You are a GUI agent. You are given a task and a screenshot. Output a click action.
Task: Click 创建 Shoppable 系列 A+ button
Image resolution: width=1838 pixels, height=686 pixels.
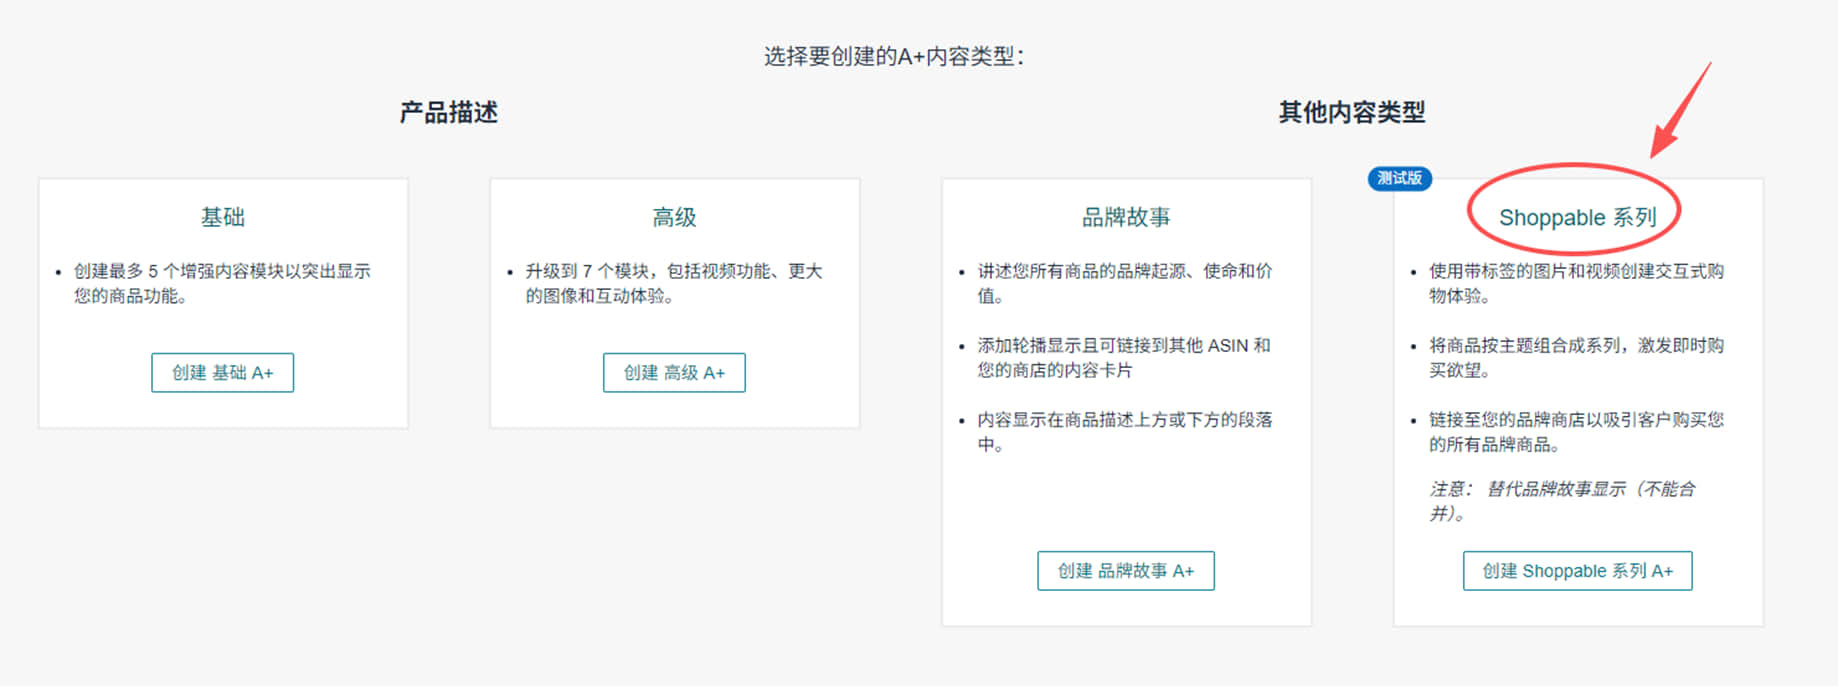coord(1577,571)
